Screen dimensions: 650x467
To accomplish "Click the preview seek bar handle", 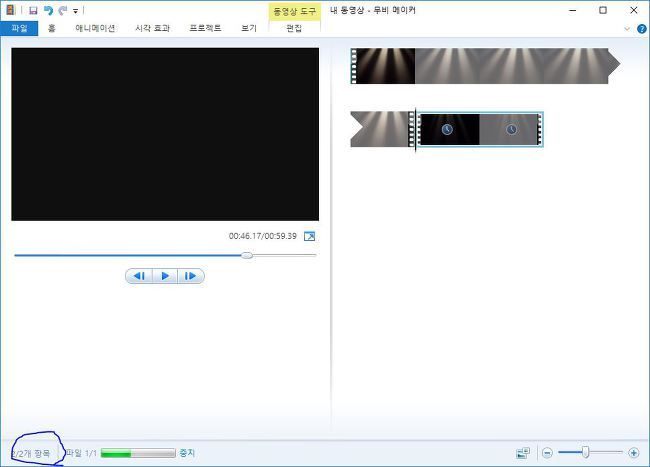I will [x=247, y=255].
